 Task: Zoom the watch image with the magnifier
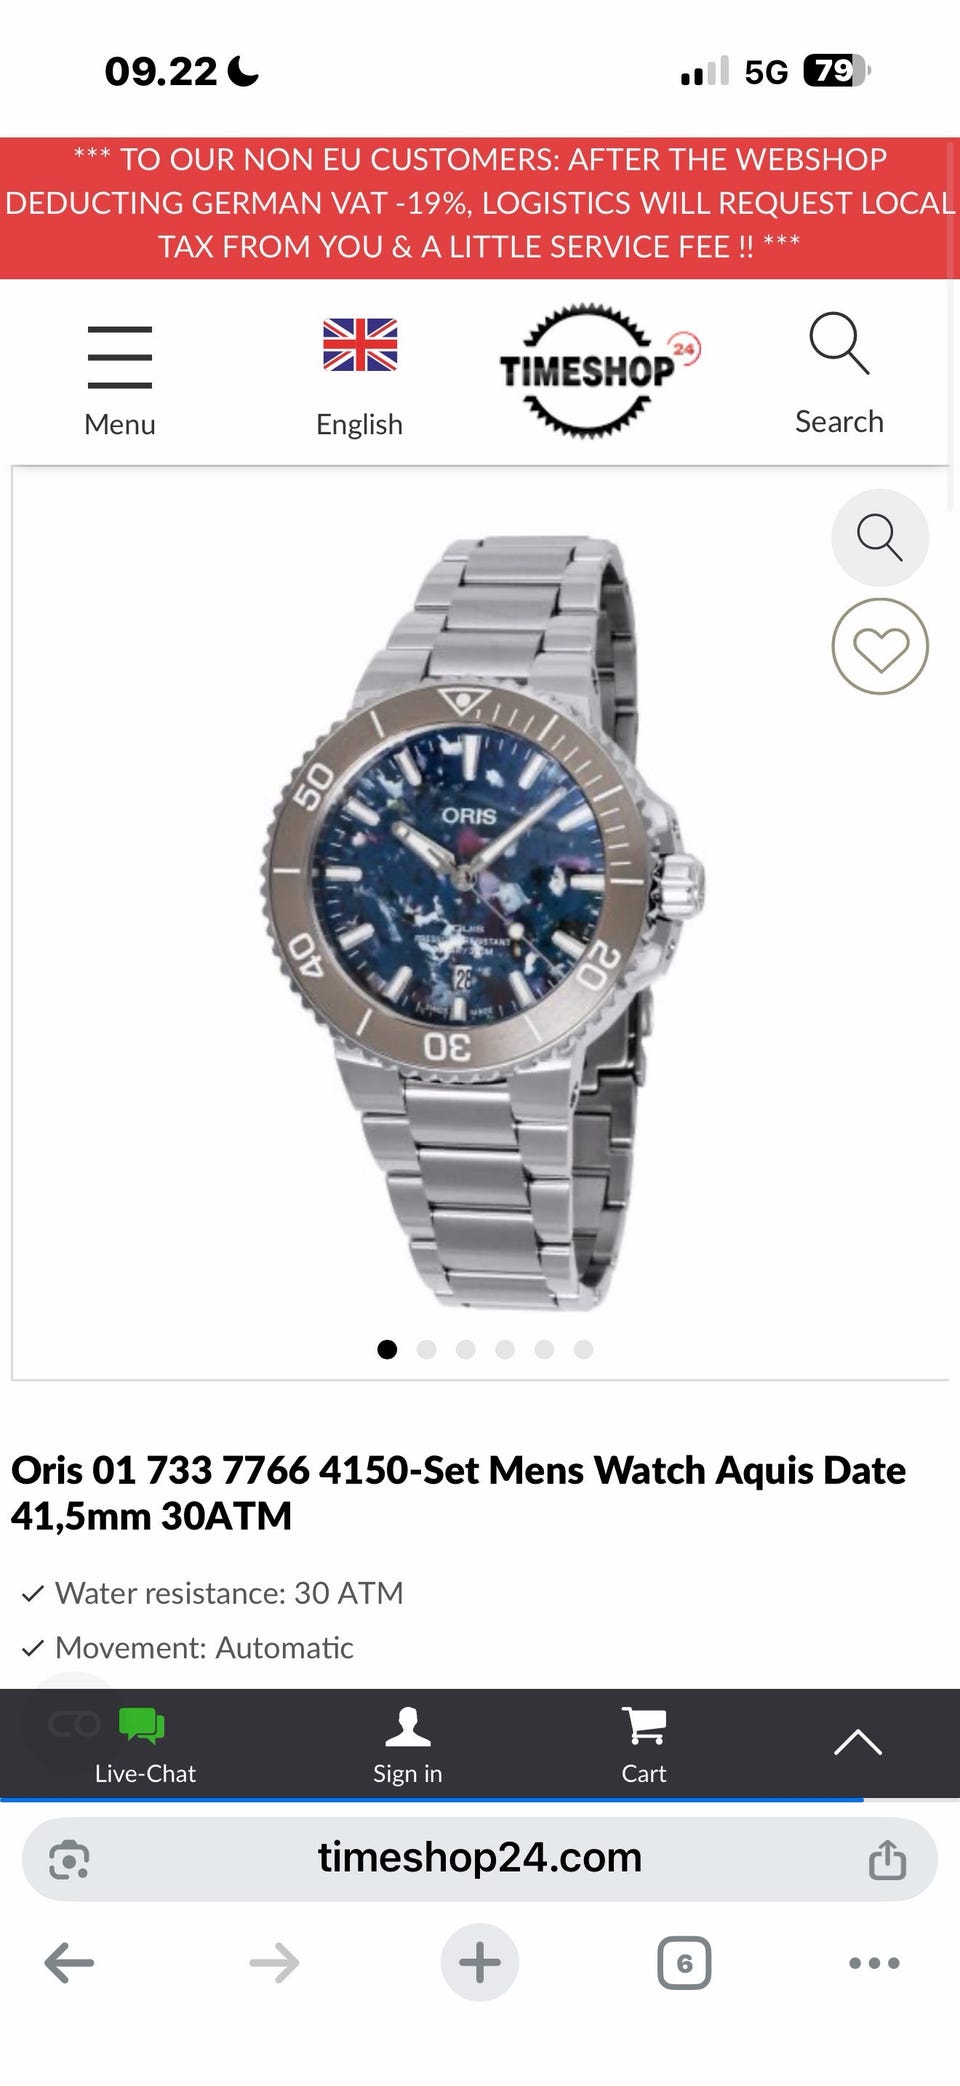pos(880,538)
